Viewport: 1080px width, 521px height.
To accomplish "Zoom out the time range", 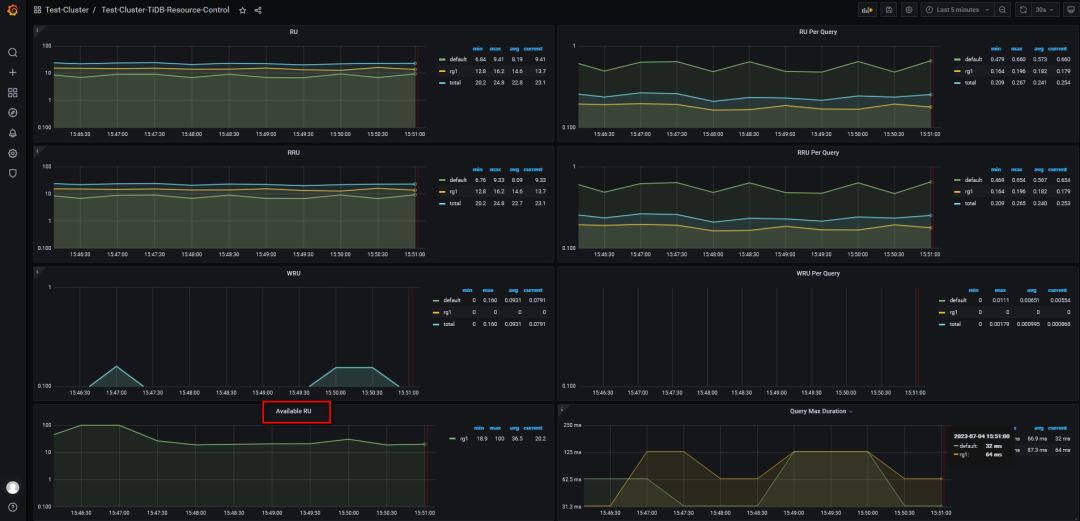I will (1002, 10).
